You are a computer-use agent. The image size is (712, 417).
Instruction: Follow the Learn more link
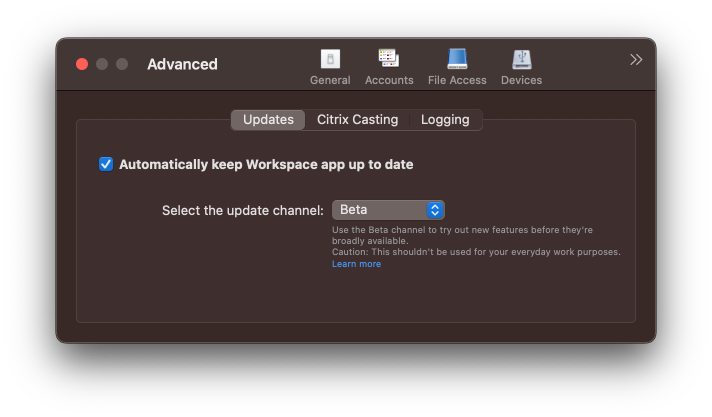(356, 264)
